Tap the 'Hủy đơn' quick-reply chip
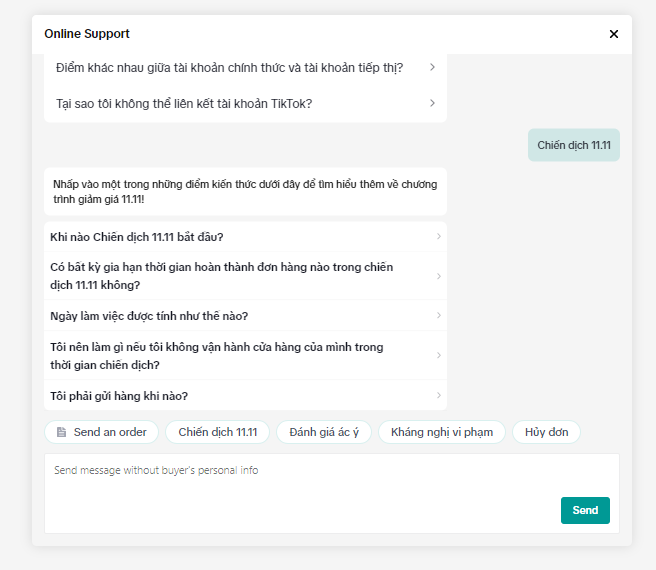Screen dimensions: 656x570 pos(546,432)
